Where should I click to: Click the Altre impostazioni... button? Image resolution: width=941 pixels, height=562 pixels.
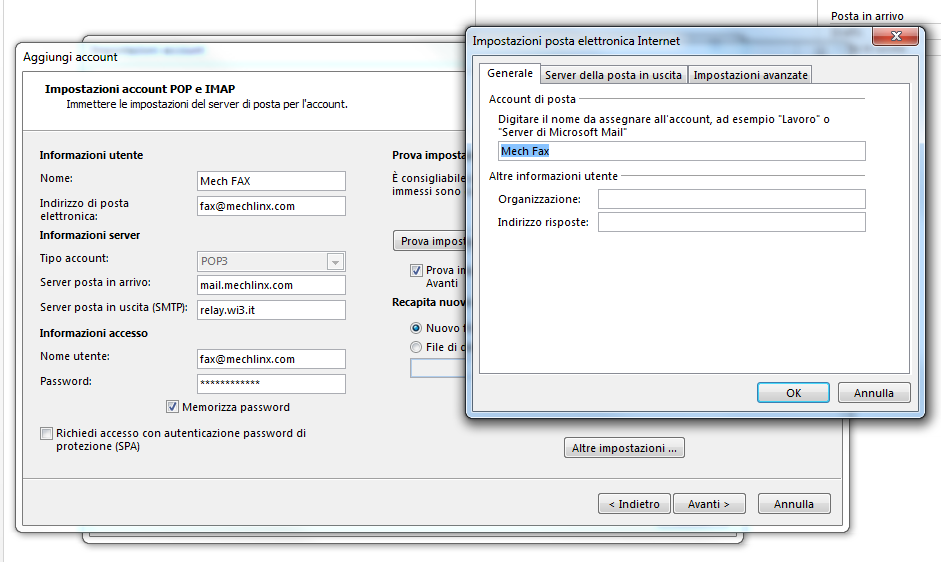(624, 448)
